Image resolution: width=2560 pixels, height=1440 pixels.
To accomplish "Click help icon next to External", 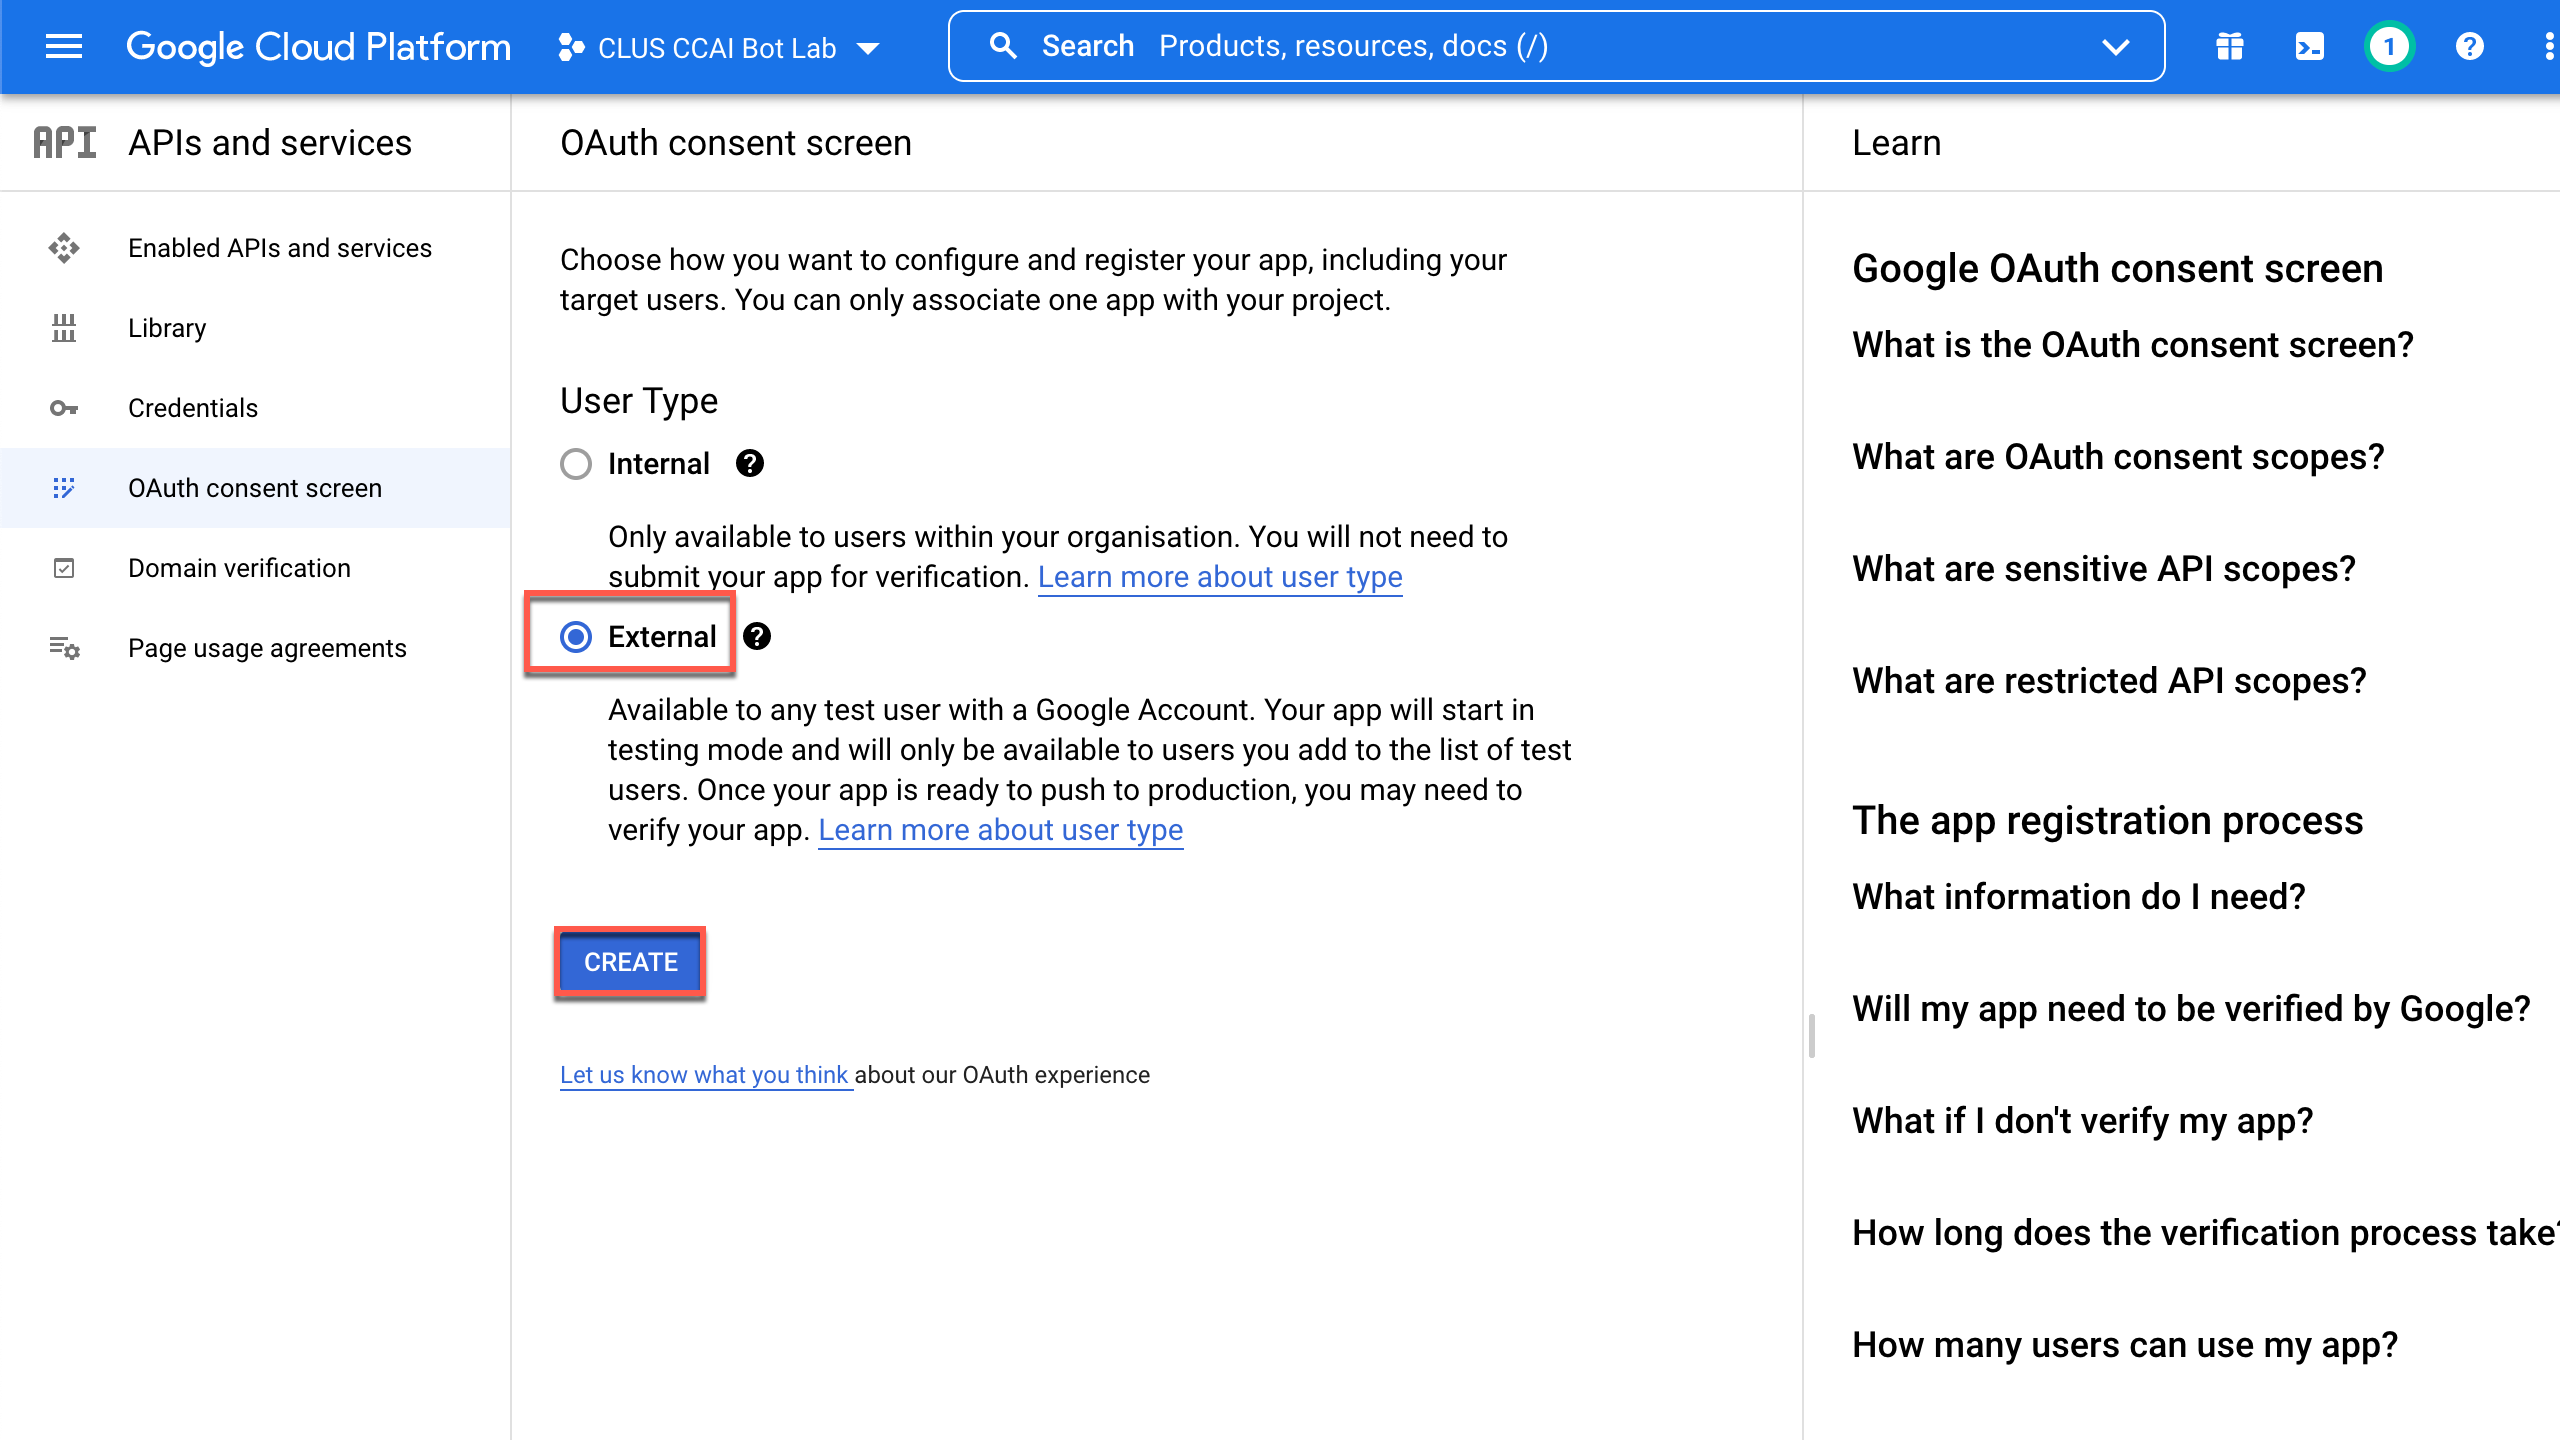I will click(757, 636).
